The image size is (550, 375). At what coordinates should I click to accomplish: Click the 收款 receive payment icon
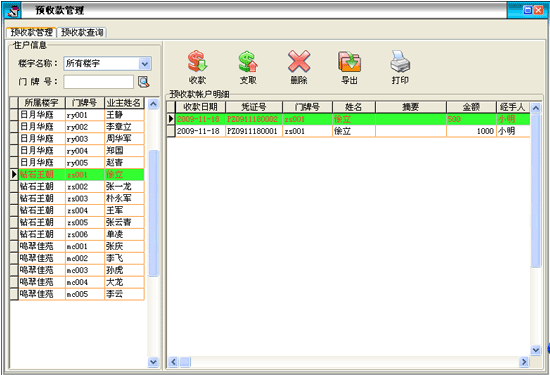[197, 62]
